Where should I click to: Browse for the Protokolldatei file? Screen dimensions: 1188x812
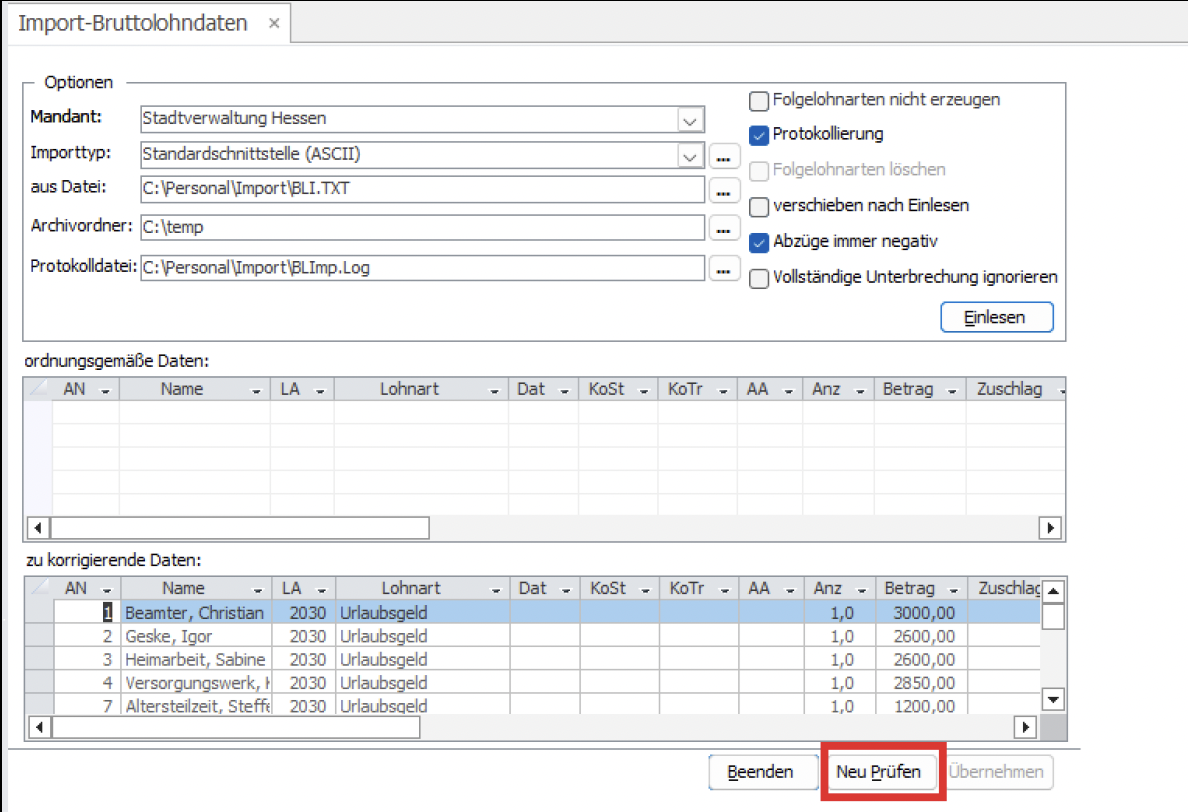(x=724, y=268)
